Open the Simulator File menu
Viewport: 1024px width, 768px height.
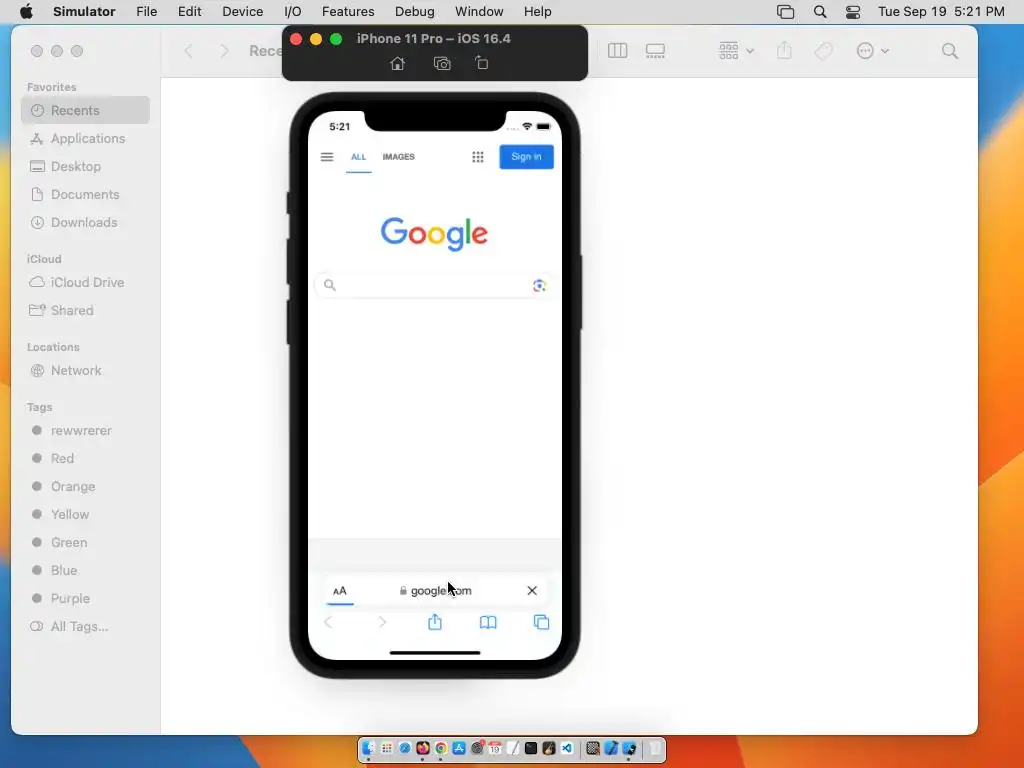tap(147, 12)
